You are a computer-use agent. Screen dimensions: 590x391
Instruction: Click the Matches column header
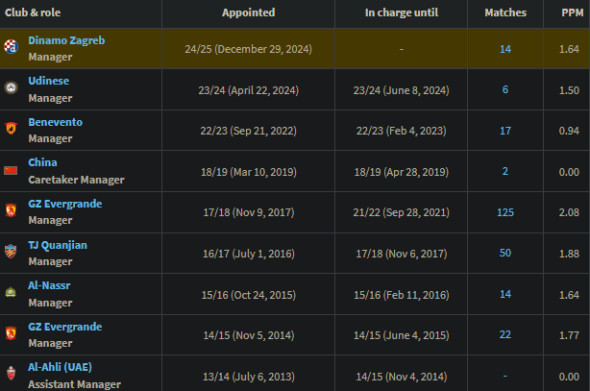pyautogui.click(x=505, y=13)
